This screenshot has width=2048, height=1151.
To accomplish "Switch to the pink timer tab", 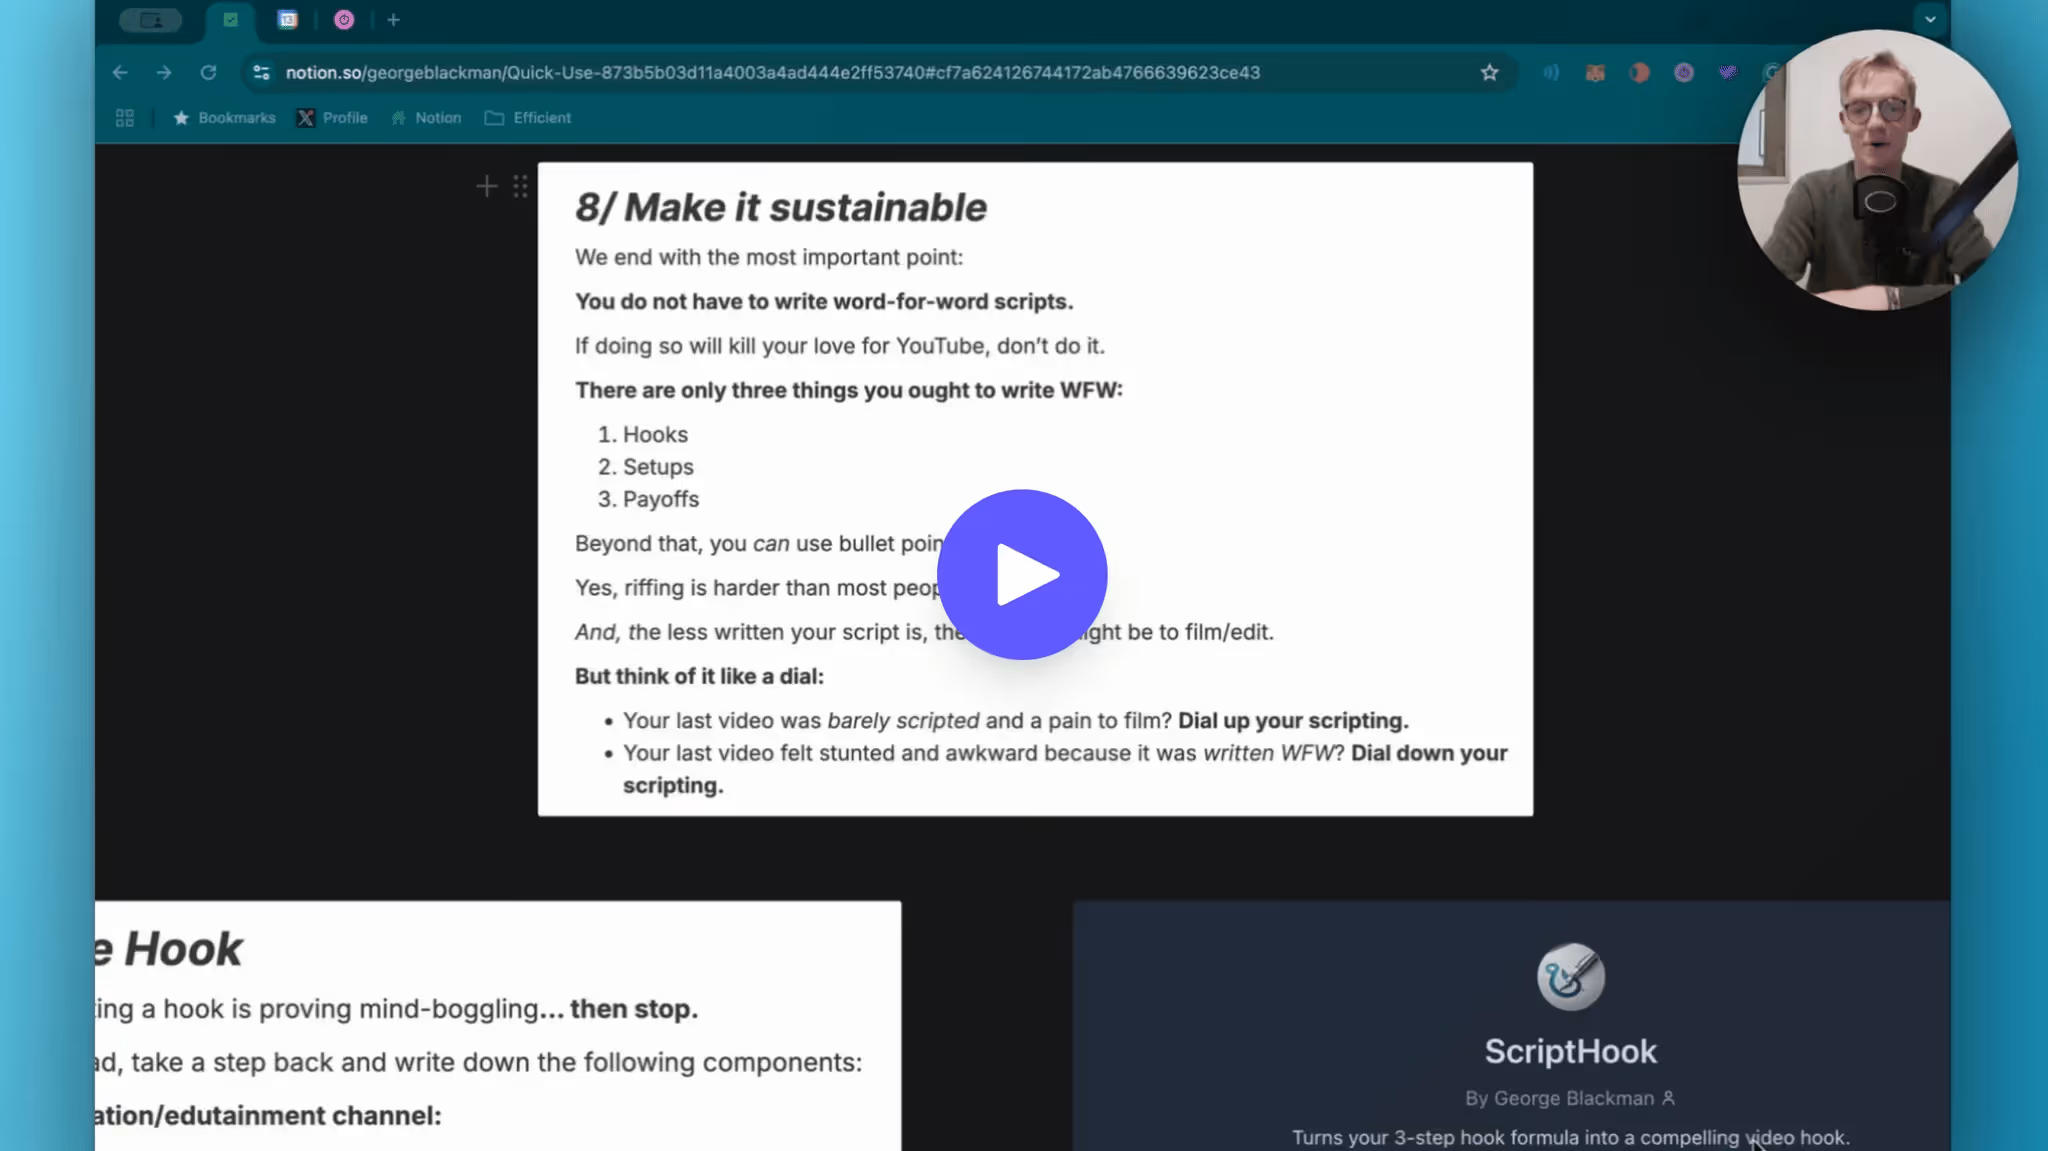I will click(344, 20).
